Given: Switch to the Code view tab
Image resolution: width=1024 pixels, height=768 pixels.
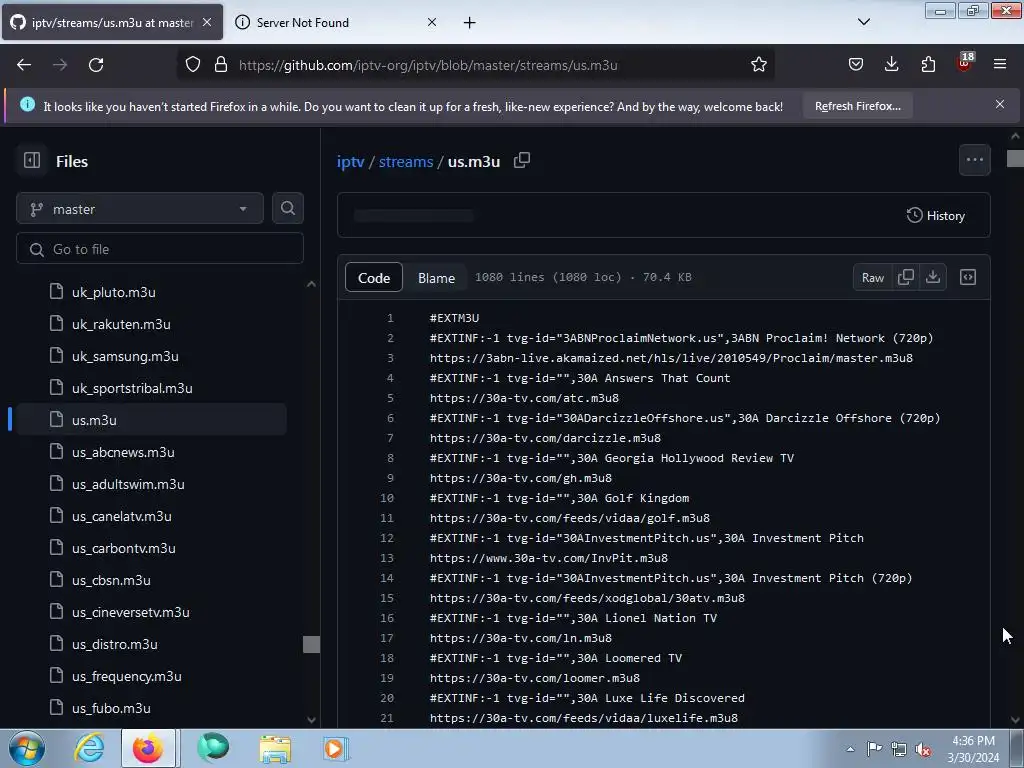Looking at the screenshot, I should (x=374, y=278).
